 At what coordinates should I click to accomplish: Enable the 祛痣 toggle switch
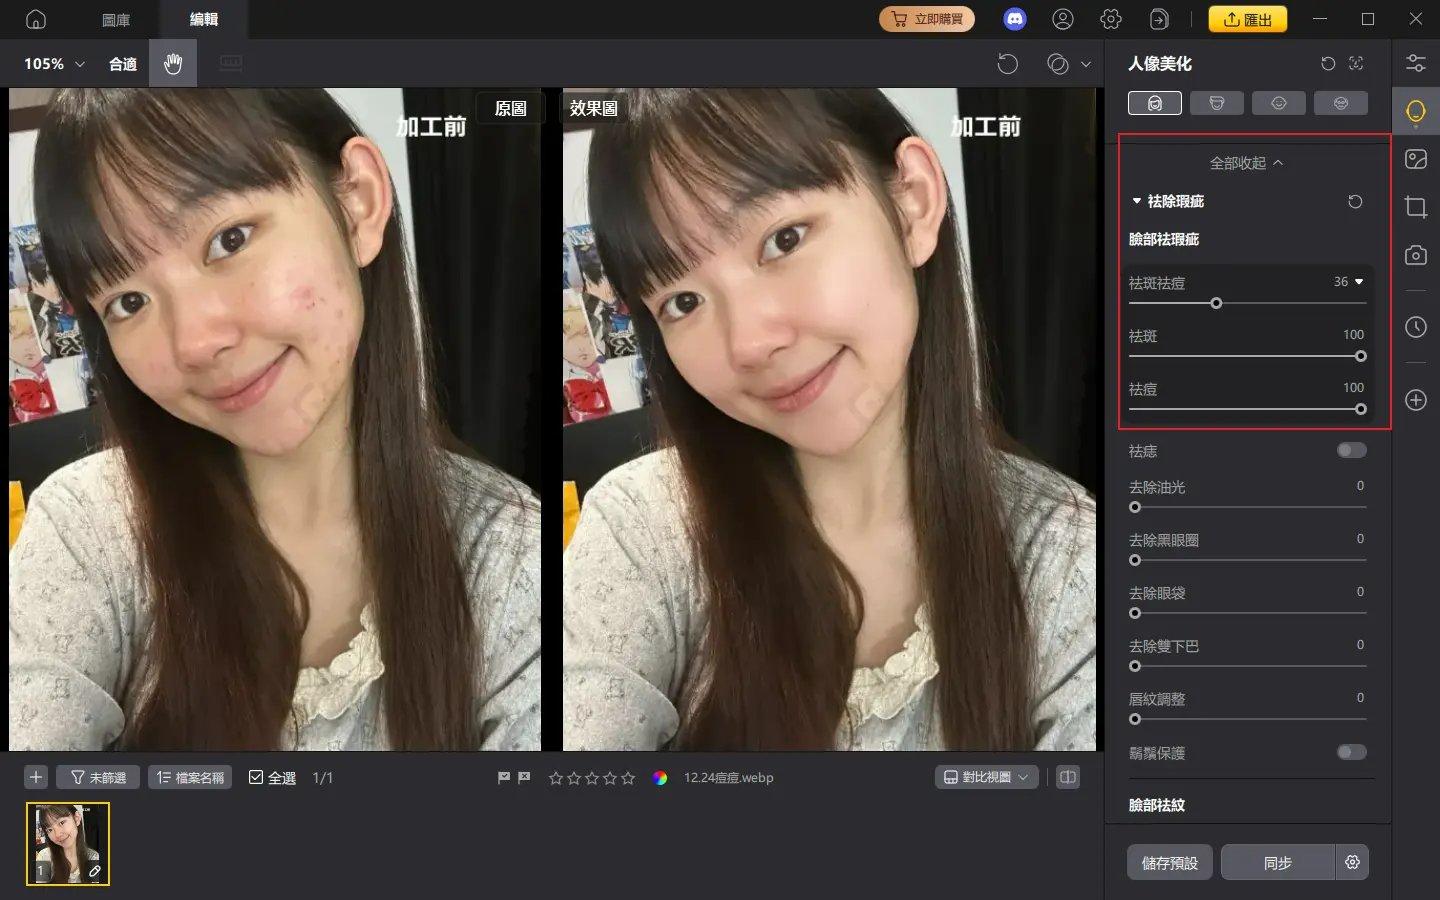coord(1351,450)
